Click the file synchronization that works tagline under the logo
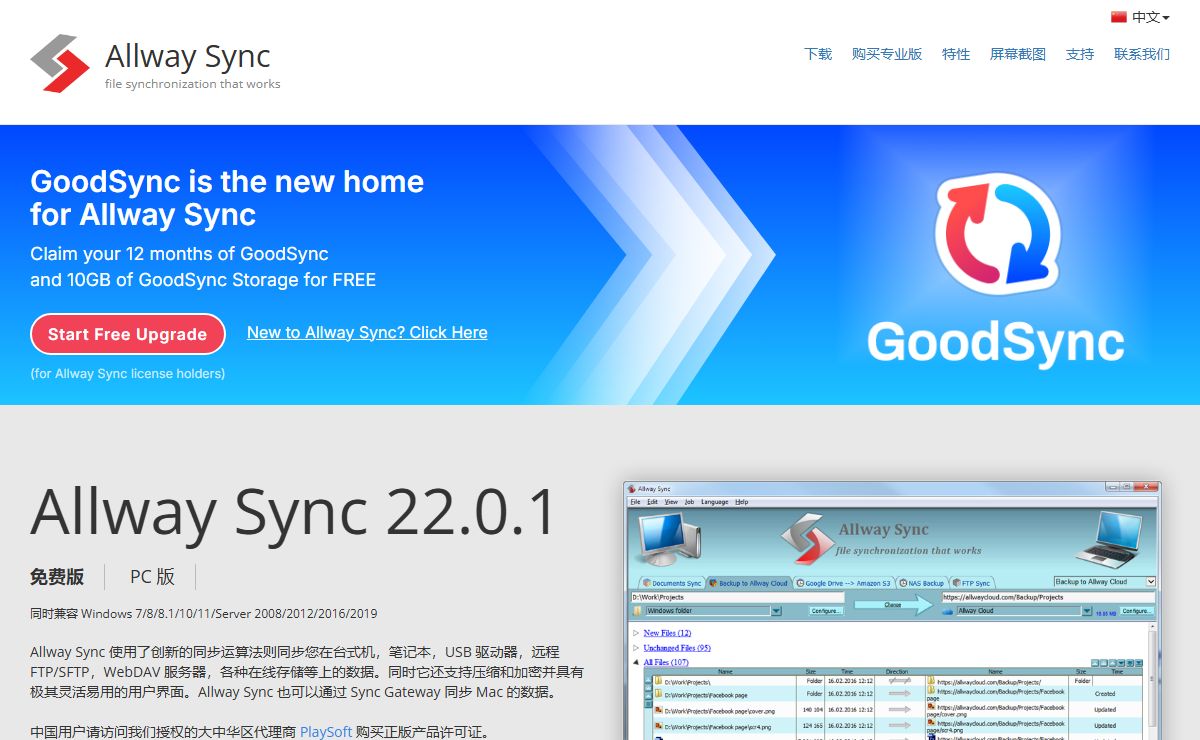Image resolution: width=1200 pixels, height=740 pixels. (x=192, y=84)
